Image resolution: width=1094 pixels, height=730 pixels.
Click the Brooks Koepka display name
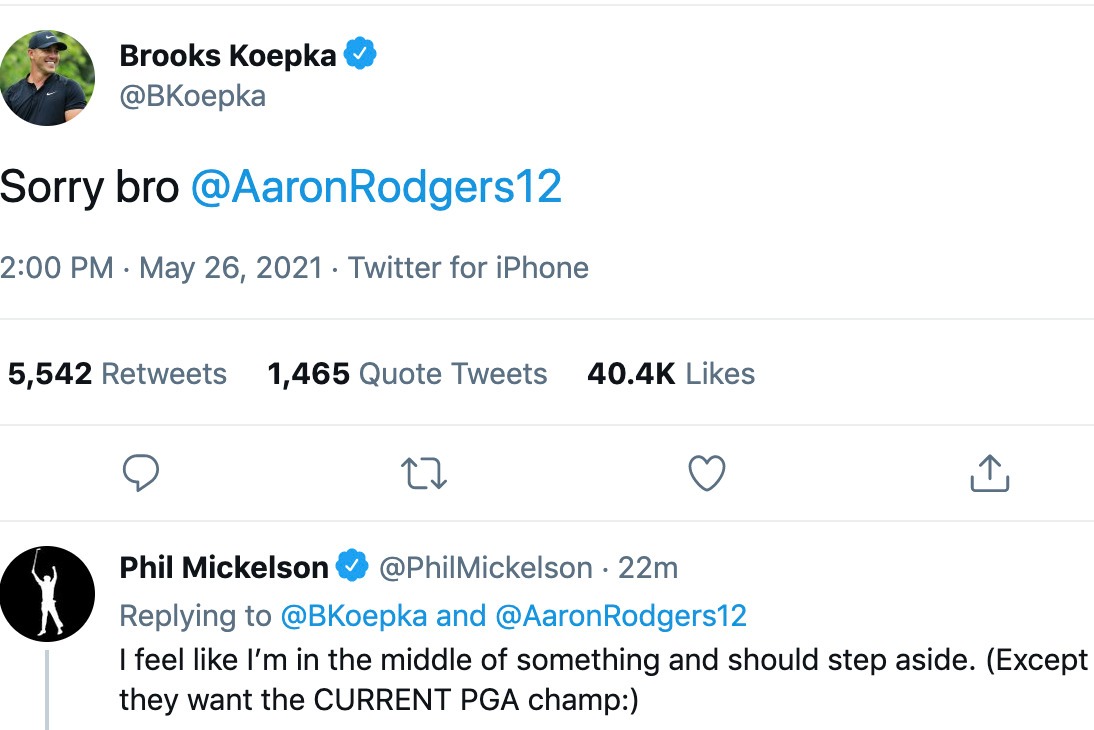[x=227, y=56]
